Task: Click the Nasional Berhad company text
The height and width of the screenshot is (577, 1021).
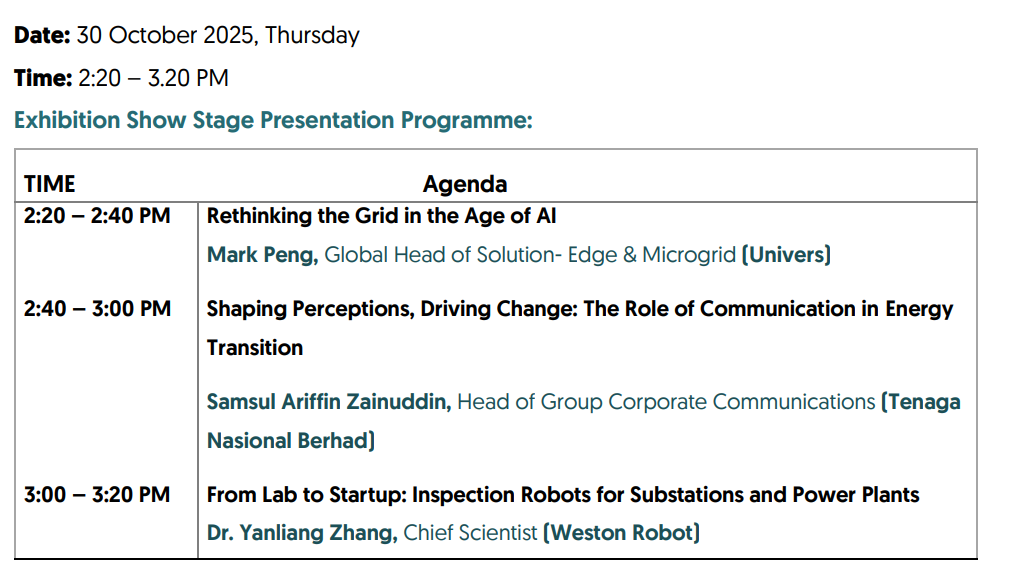Action: 290,441
